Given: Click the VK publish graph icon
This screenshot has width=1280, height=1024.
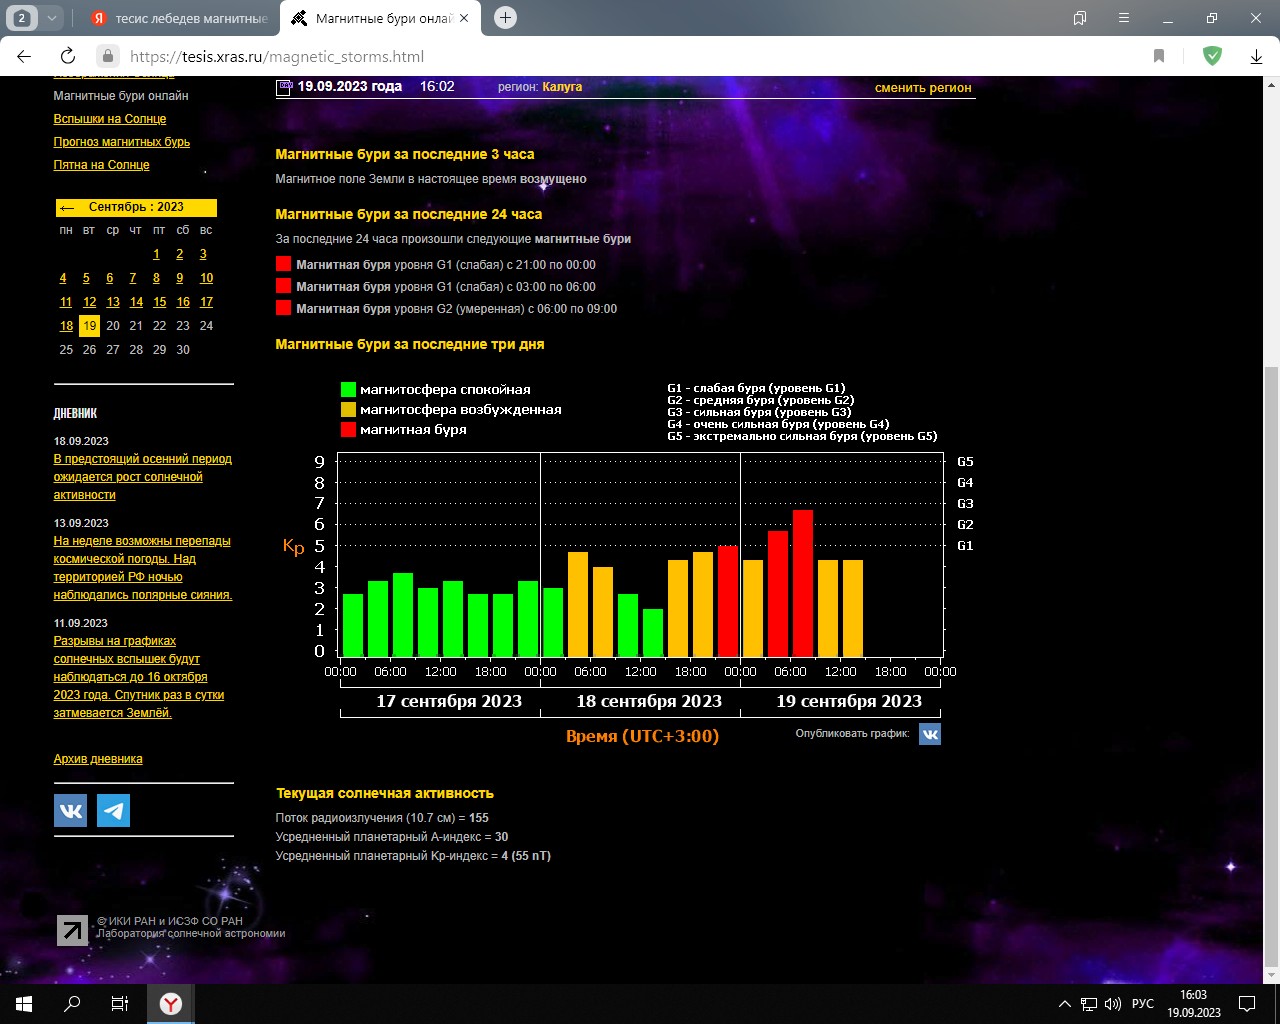Looking at the screenshot, I should click(929, 734).
